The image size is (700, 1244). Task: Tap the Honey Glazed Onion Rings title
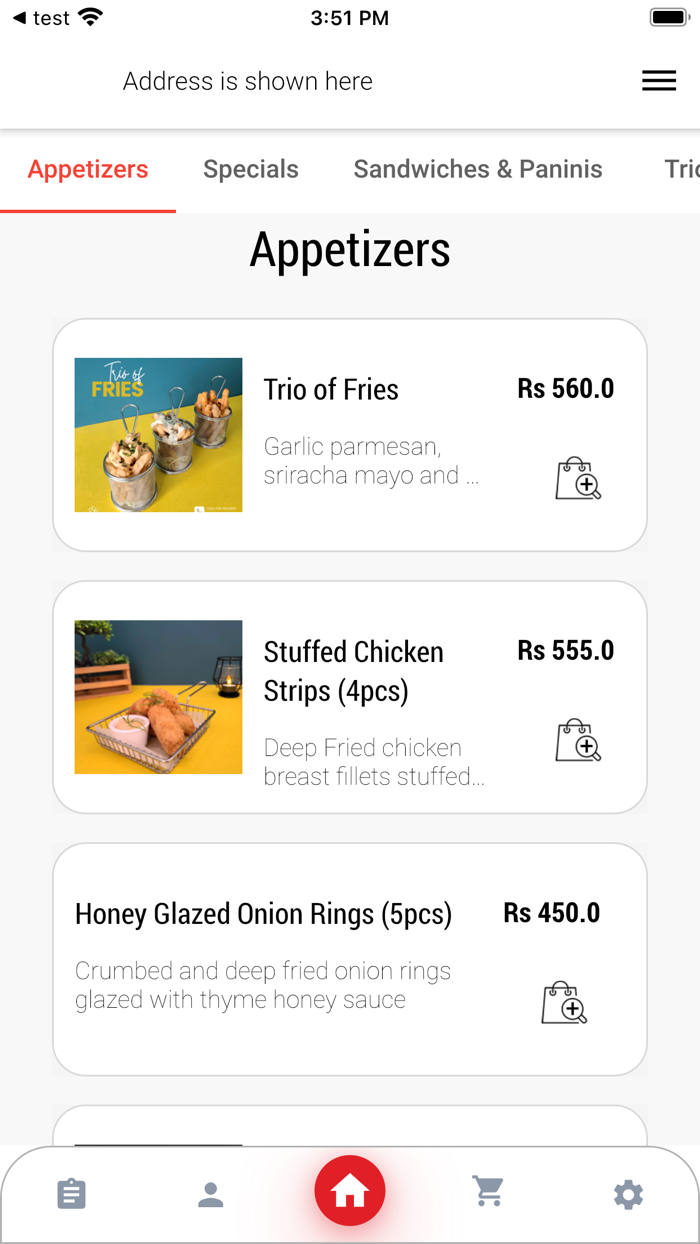click(263, 914)
